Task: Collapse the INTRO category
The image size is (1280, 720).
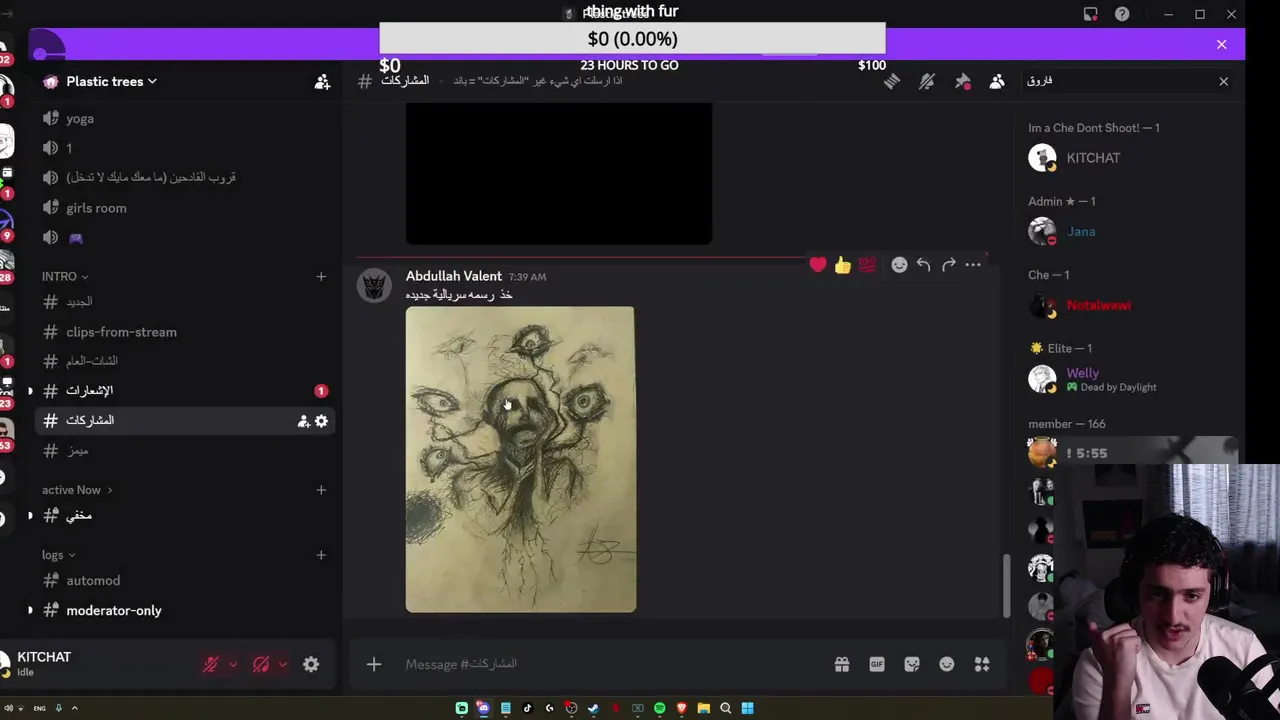Action: click(x=65, y=276)
